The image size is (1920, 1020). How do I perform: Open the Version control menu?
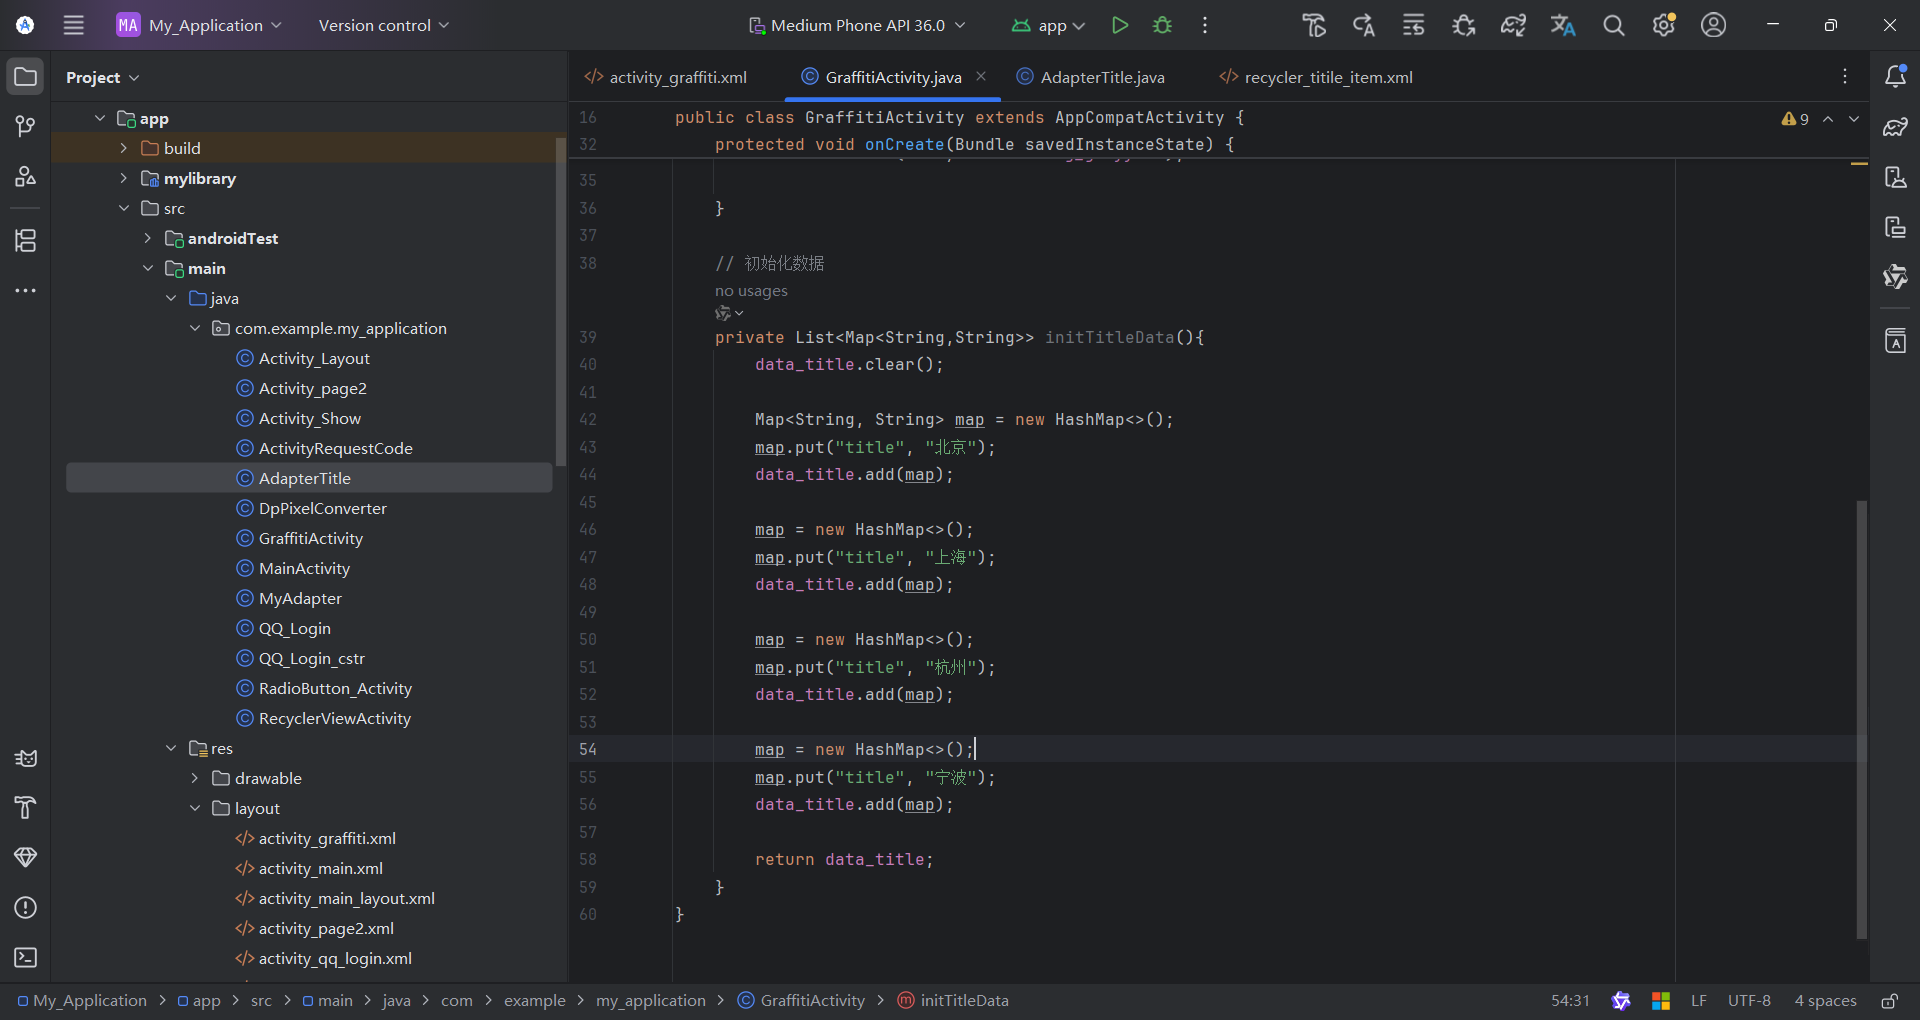point(383,25)
